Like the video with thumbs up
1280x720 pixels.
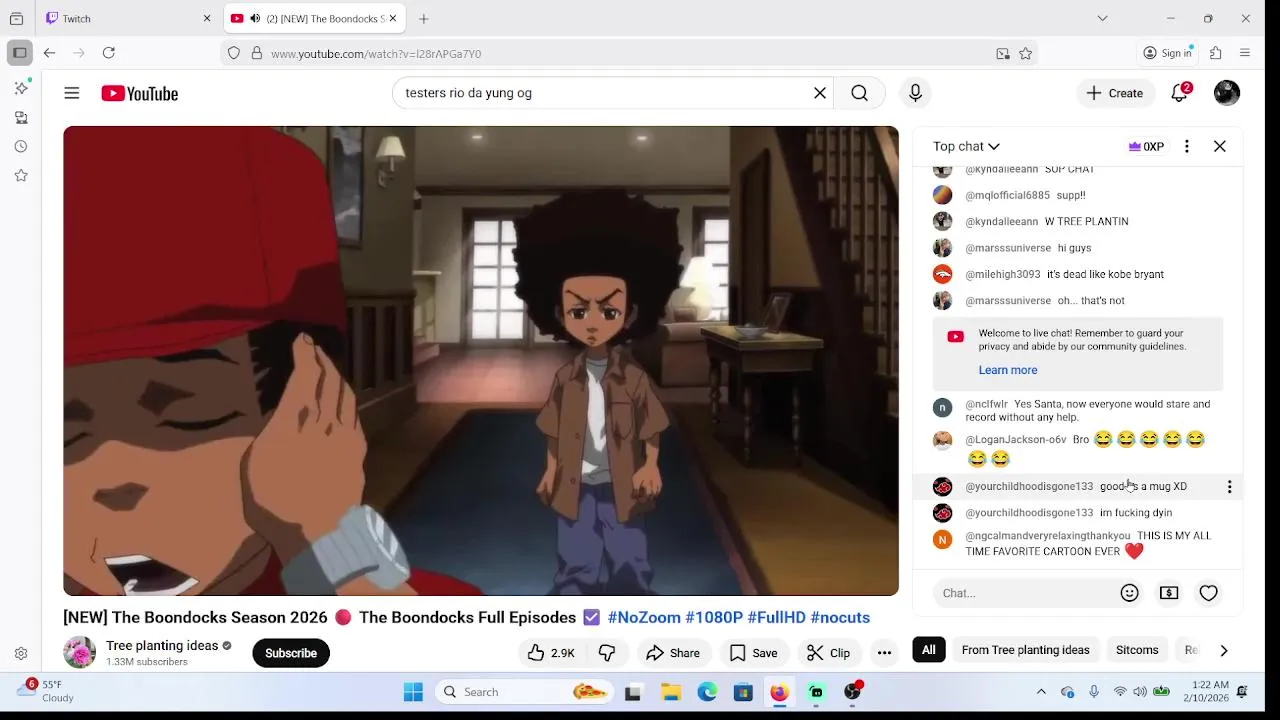[551, 653]
